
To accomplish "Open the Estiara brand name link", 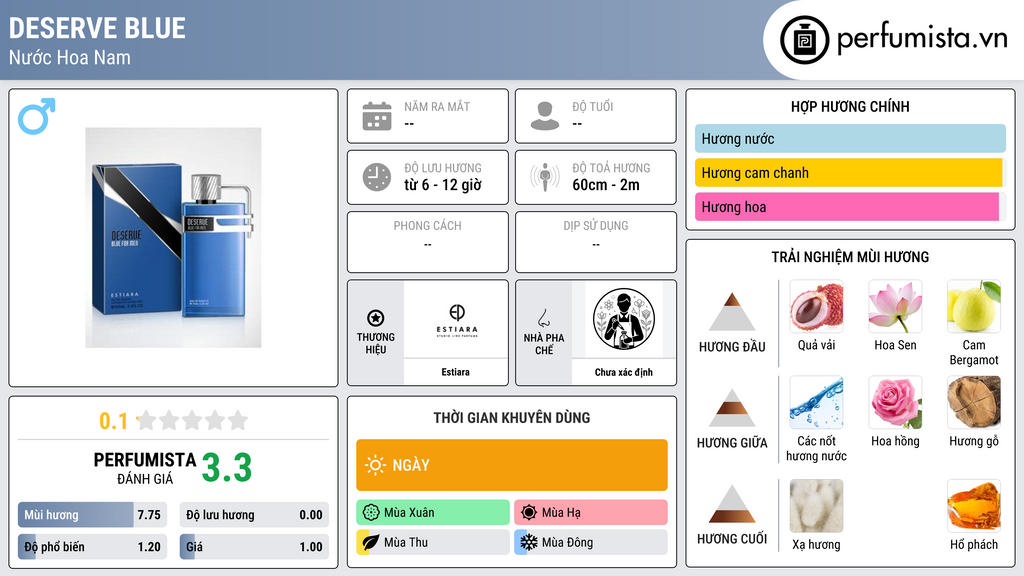I will click(455, 372).
